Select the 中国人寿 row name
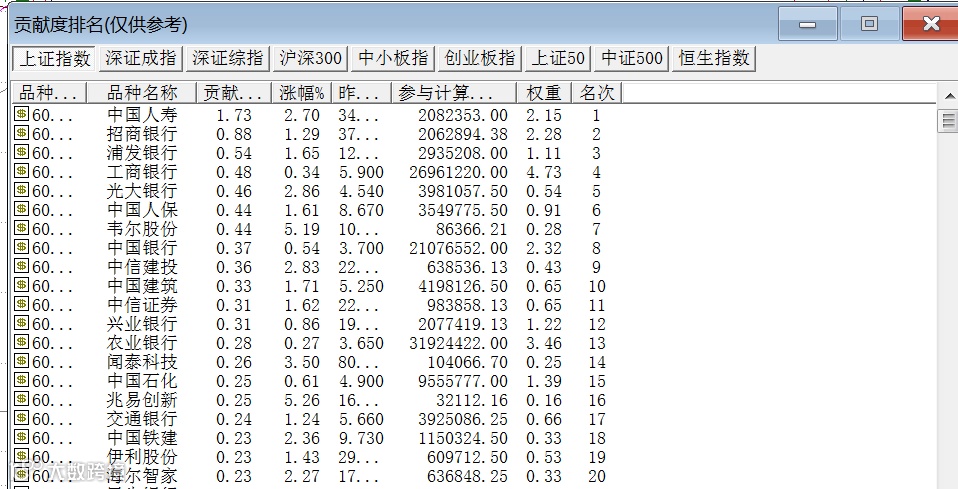This screenshot has height=489, width=958. click(142, 115)
